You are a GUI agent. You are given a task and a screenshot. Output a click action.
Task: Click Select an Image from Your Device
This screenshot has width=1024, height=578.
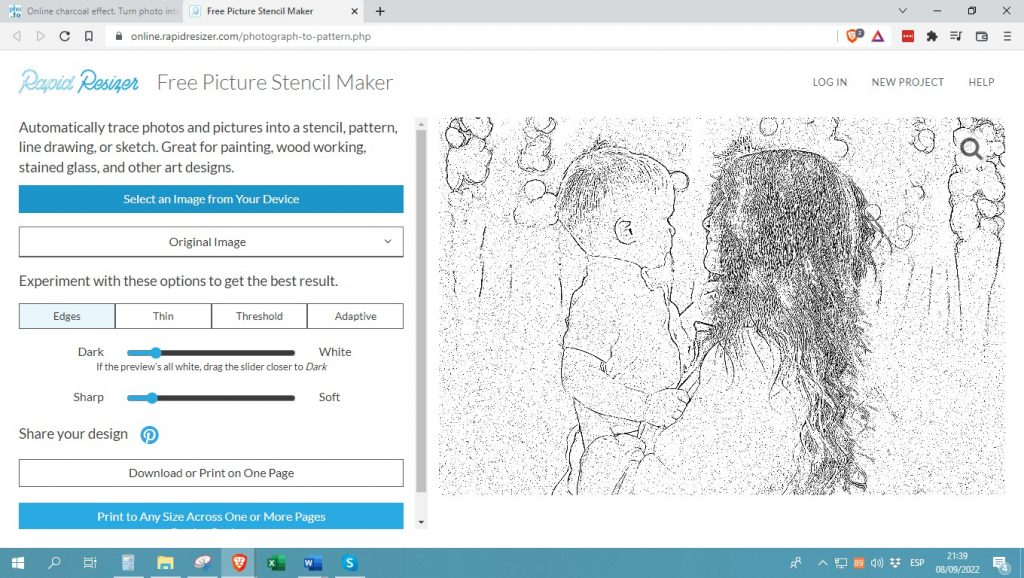211,199
